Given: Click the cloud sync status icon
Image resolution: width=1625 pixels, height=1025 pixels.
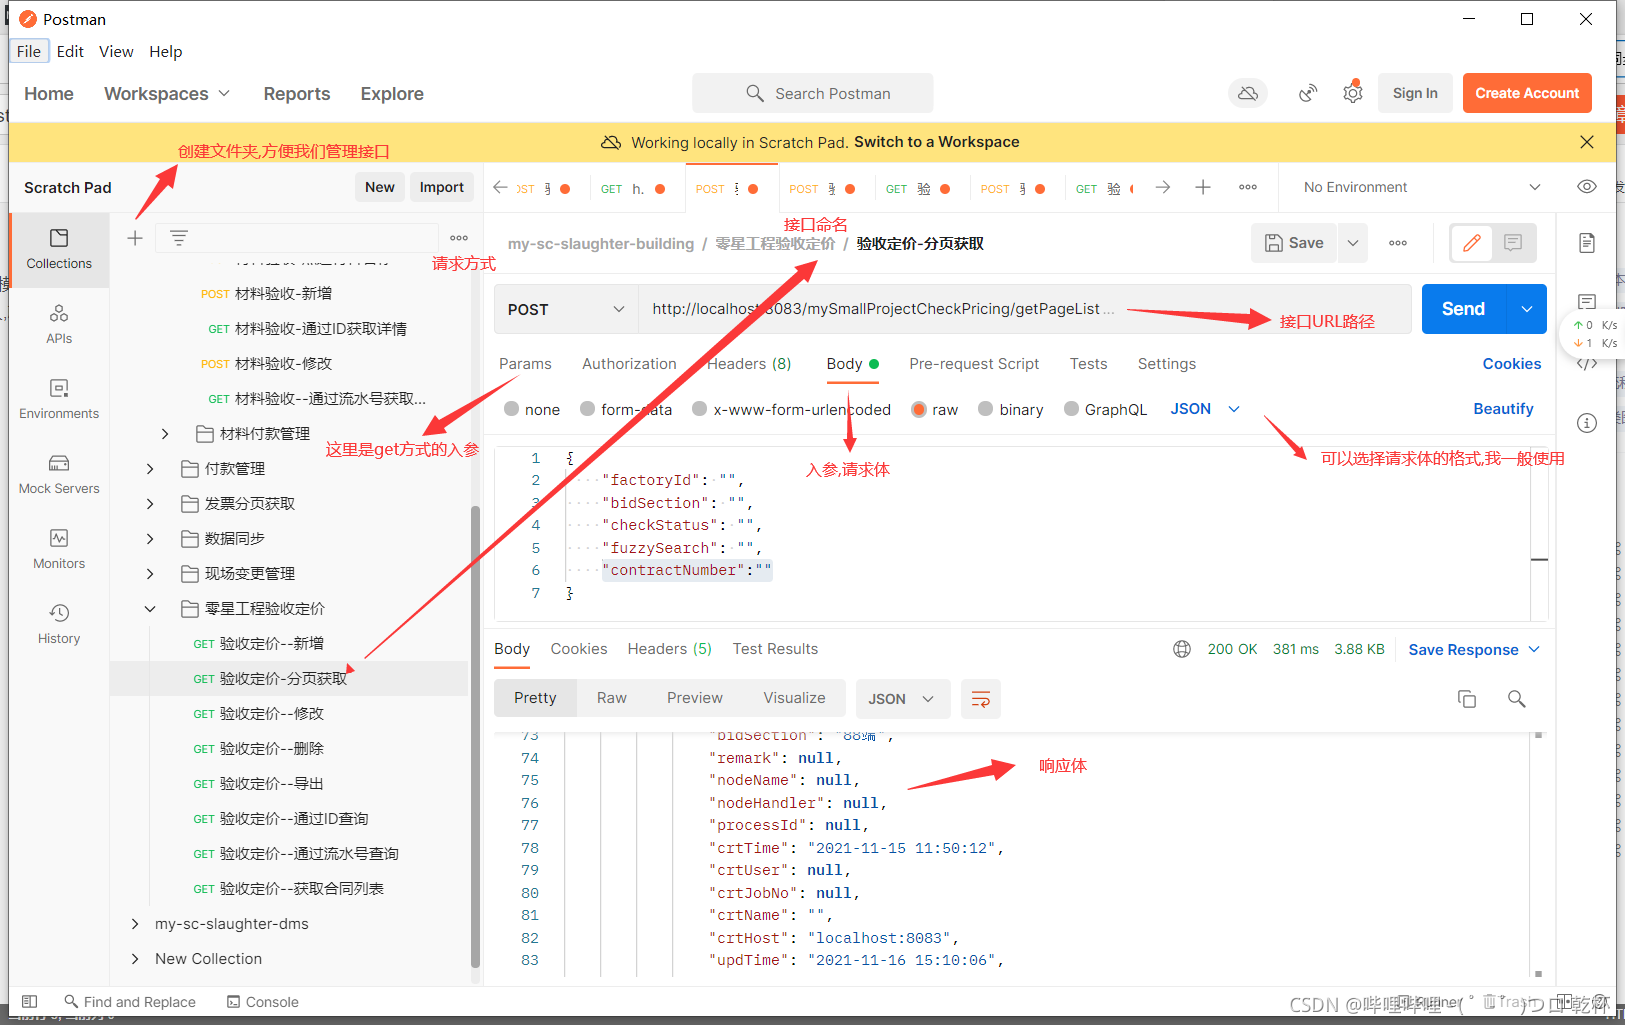Looking at the screenshot, I should [x=1248, y=93].
